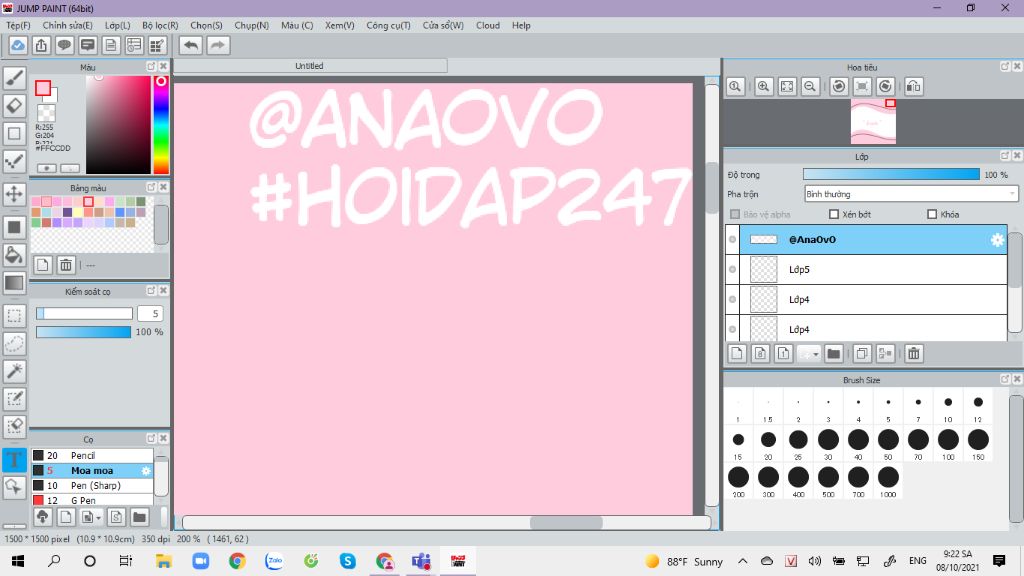Click the speech bubble icon in toolbar

coord(64,45)
